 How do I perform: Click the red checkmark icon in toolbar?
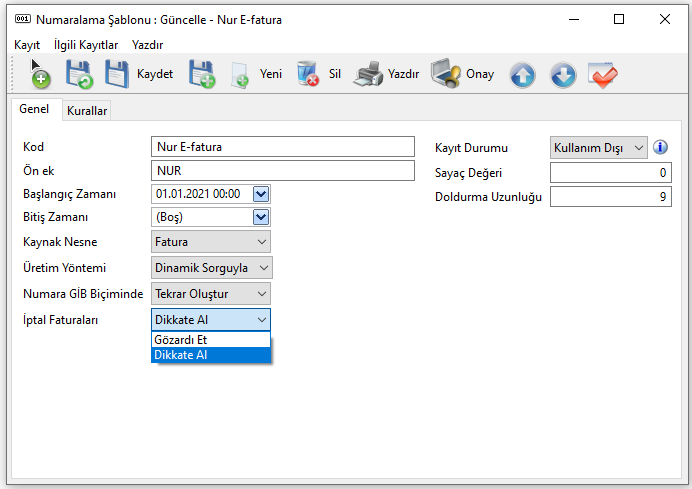pos(604,75)
